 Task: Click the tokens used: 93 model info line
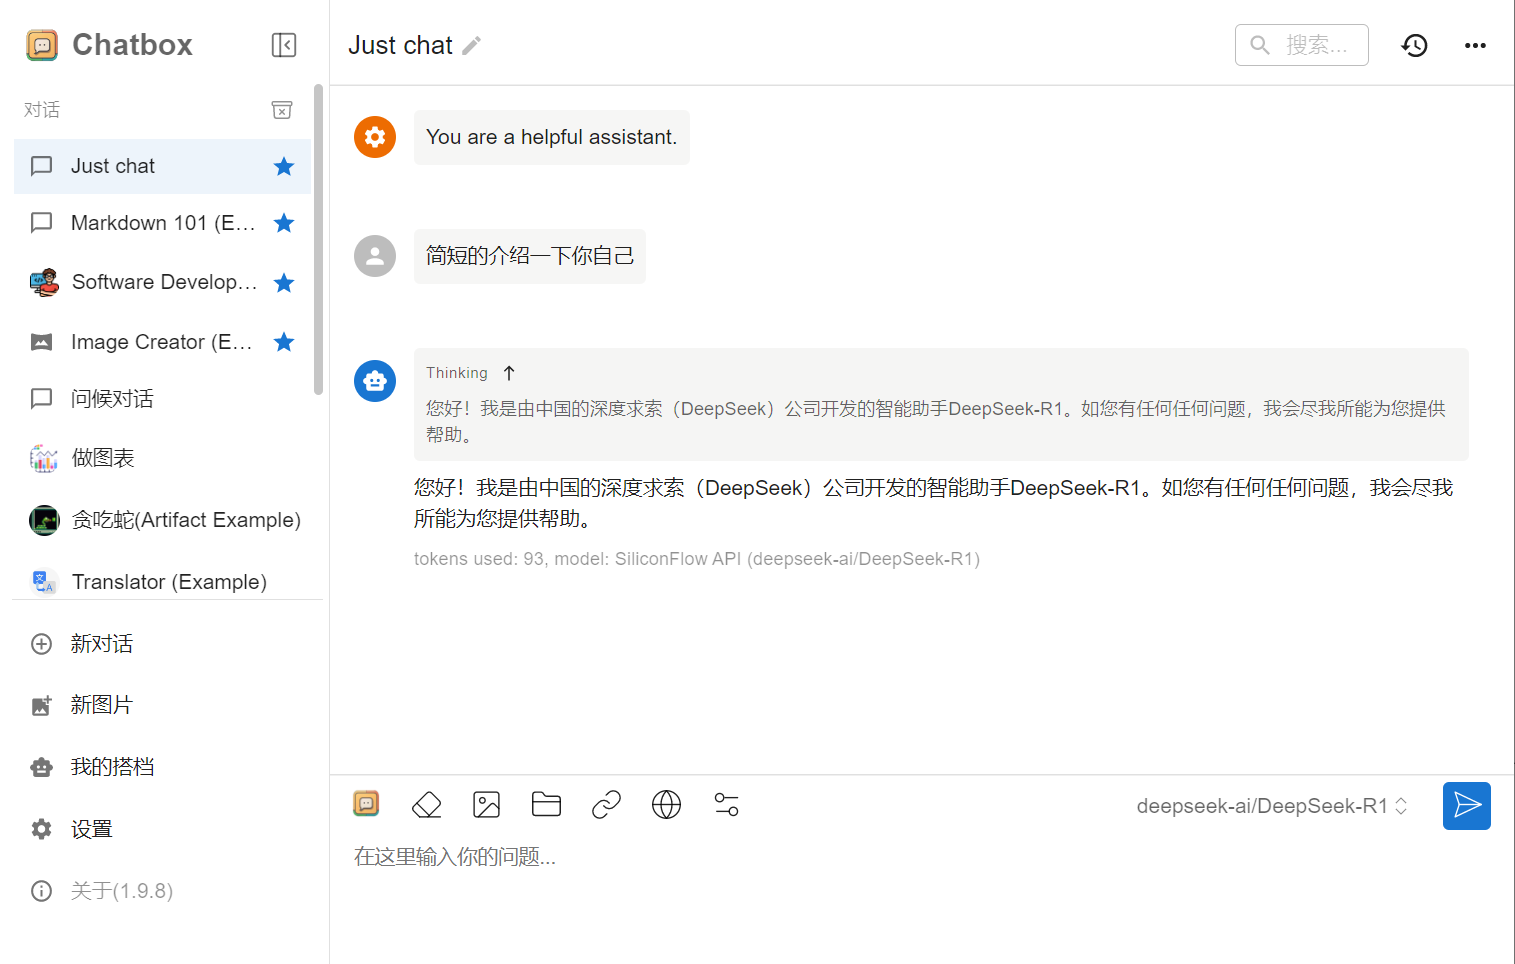point(697,559)
